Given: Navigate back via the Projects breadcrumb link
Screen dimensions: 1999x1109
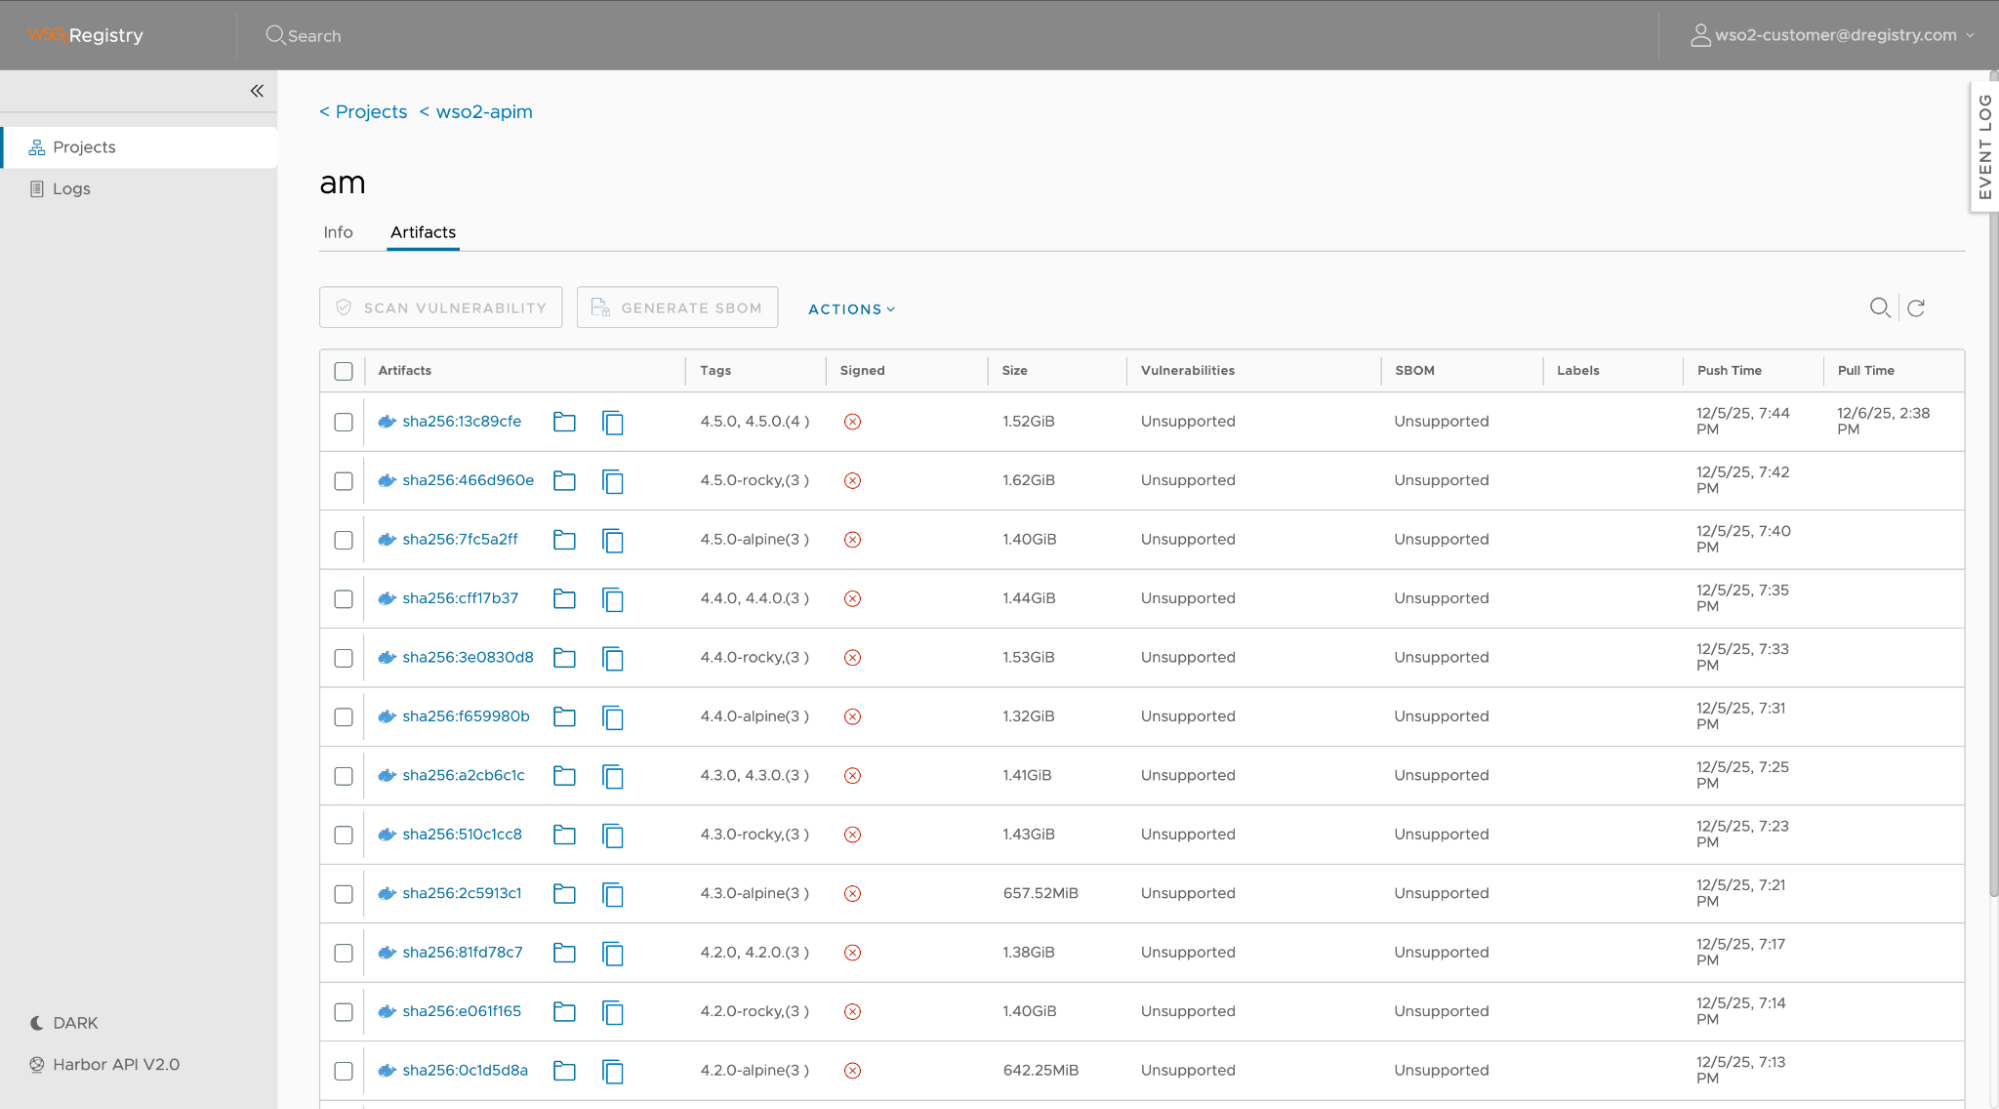Looking at the screenshot, I should point(363,111).
